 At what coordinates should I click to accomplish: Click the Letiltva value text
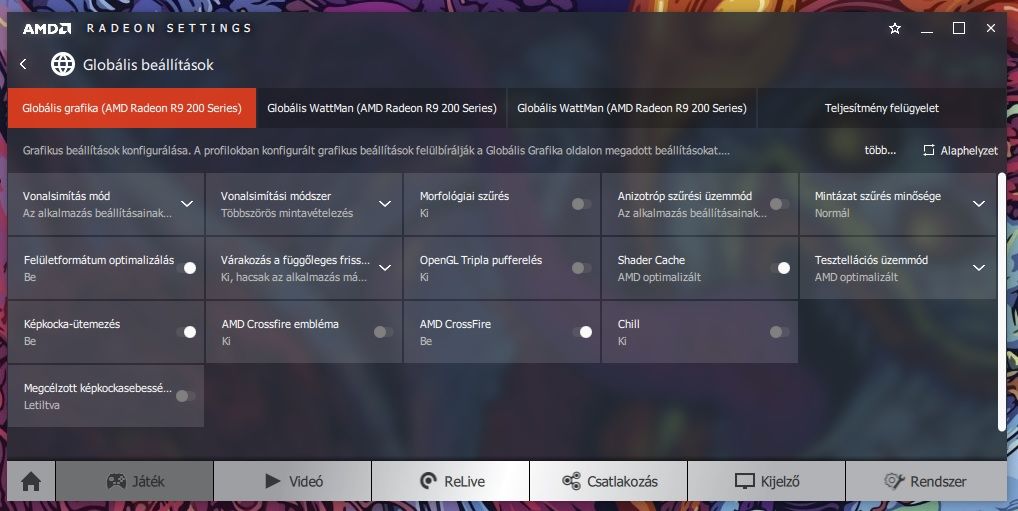pos(42,405)
